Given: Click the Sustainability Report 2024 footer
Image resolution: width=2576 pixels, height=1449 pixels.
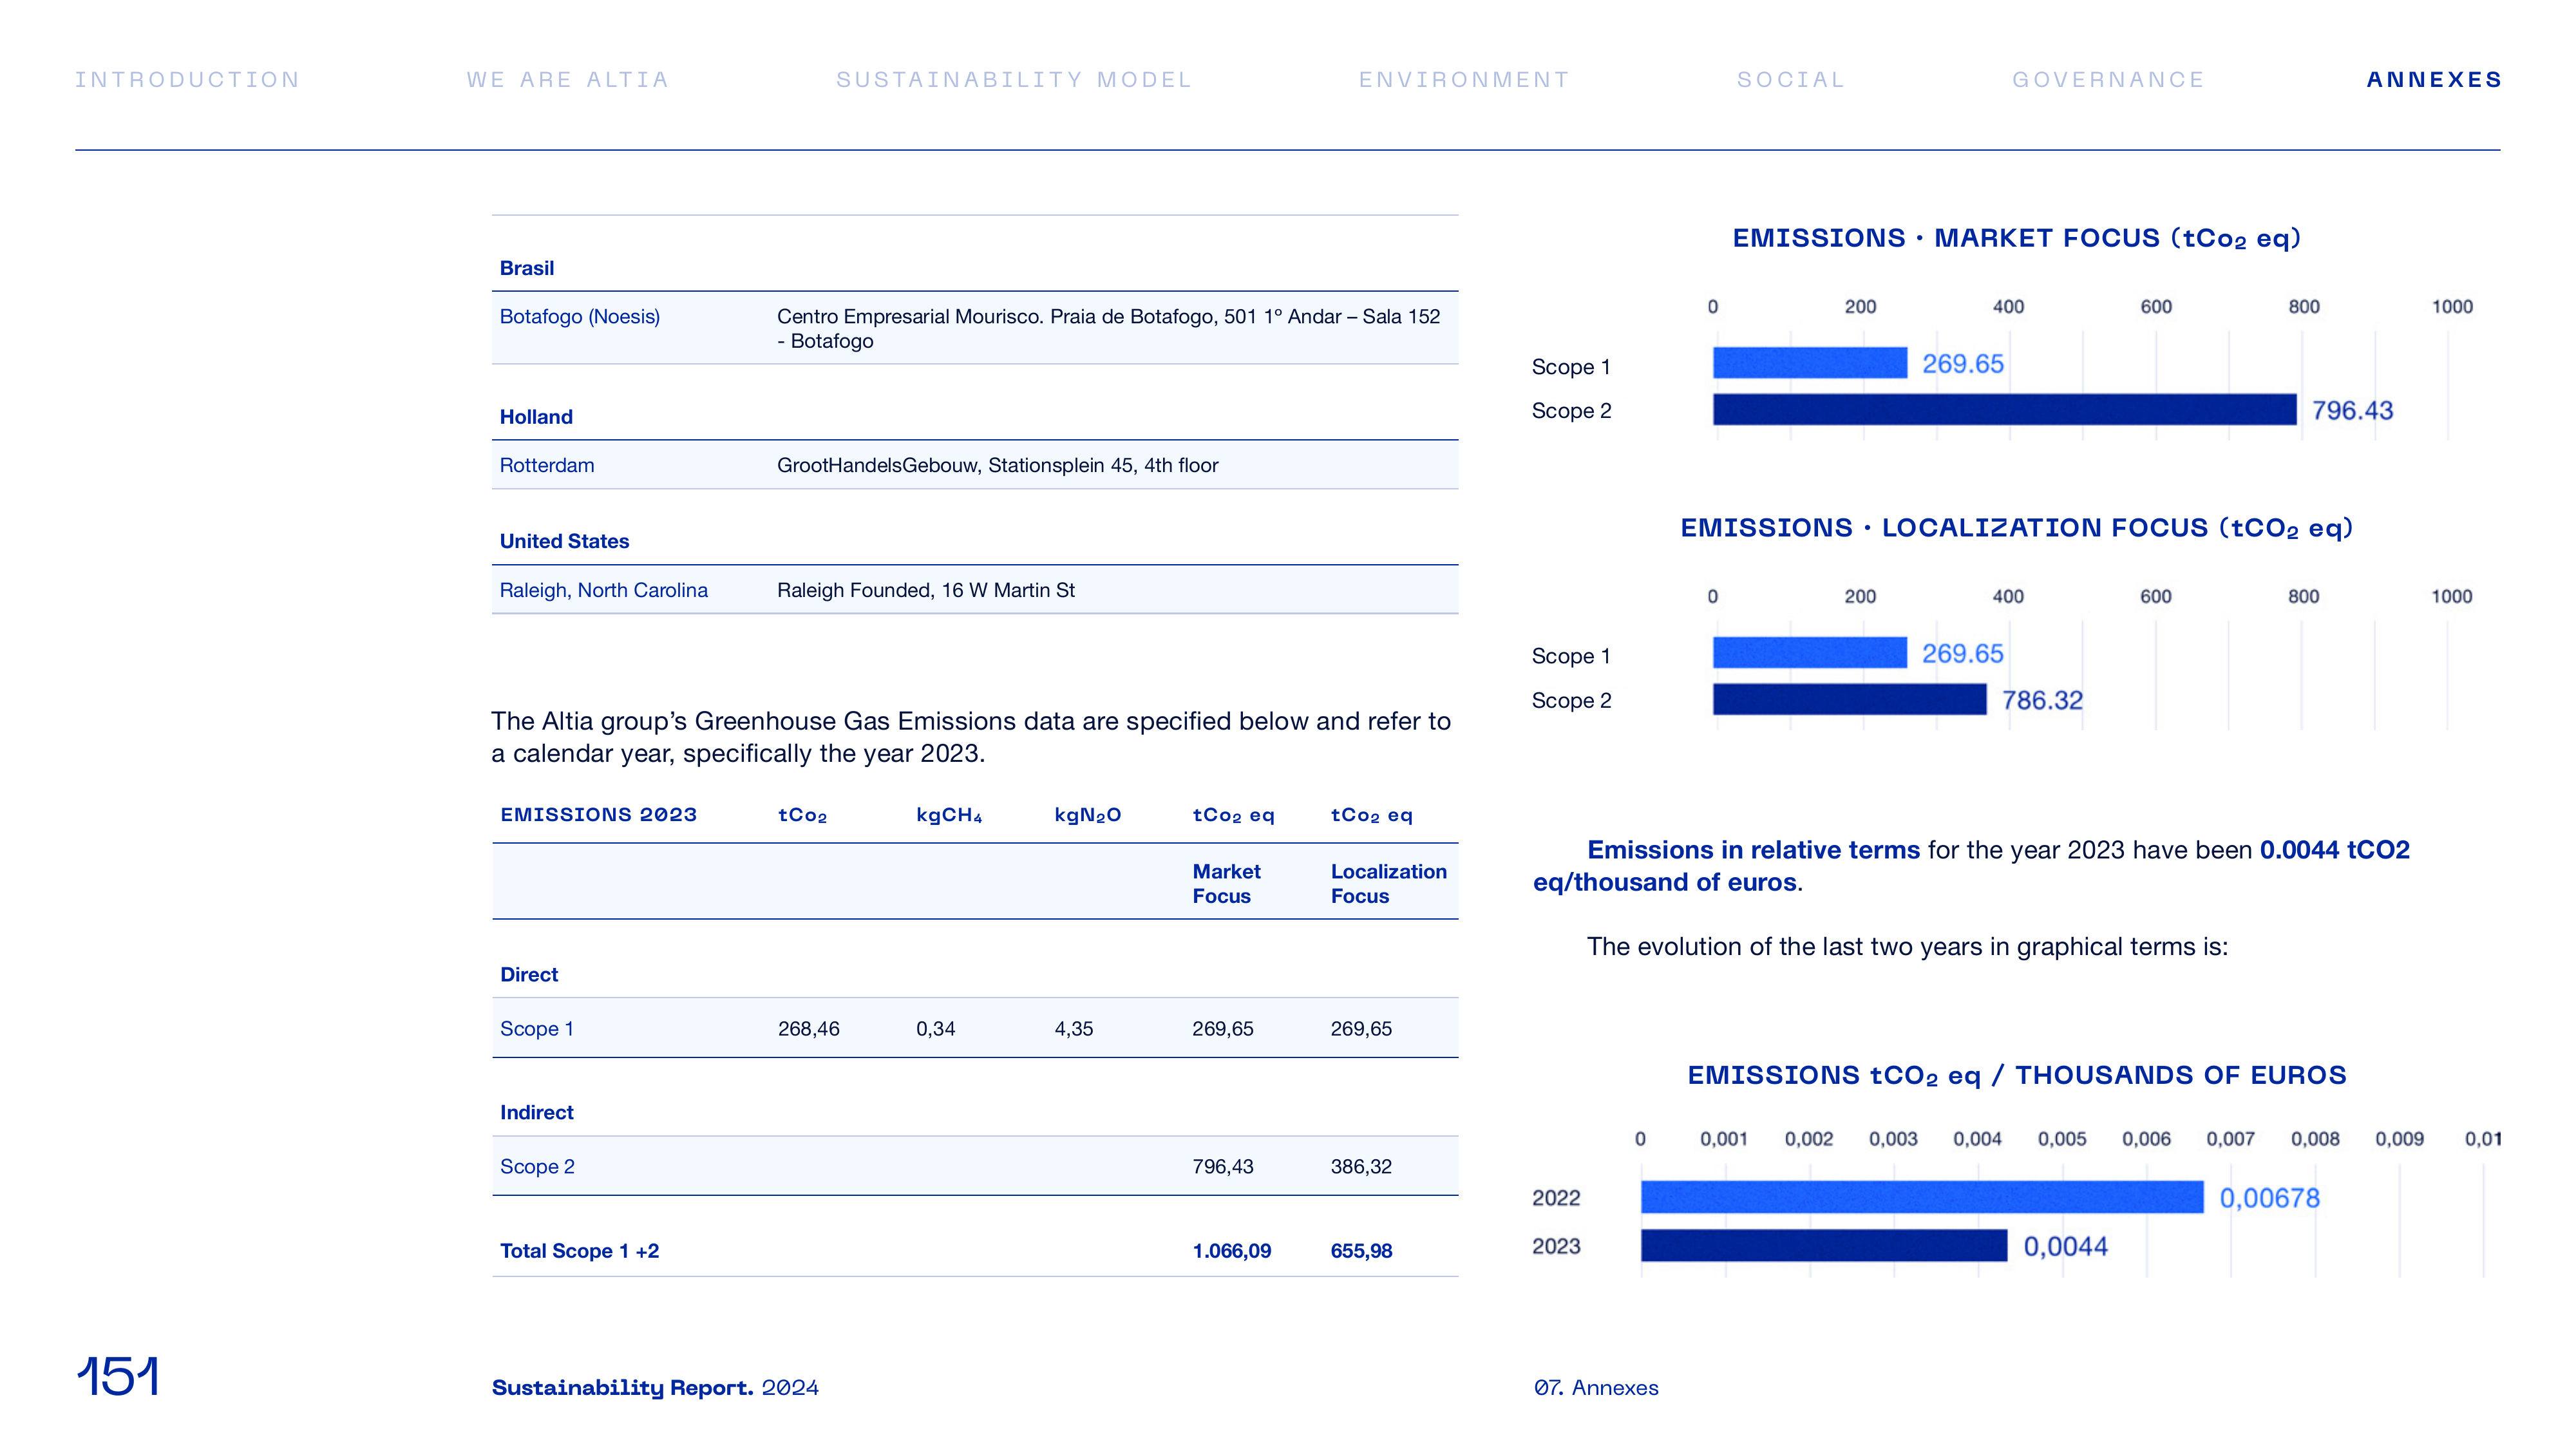Looking at the screenshot, I should 655,1388.
